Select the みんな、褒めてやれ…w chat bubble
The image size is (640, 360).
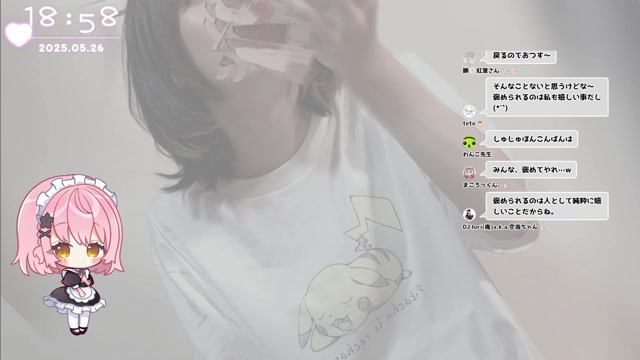point(531,170)
